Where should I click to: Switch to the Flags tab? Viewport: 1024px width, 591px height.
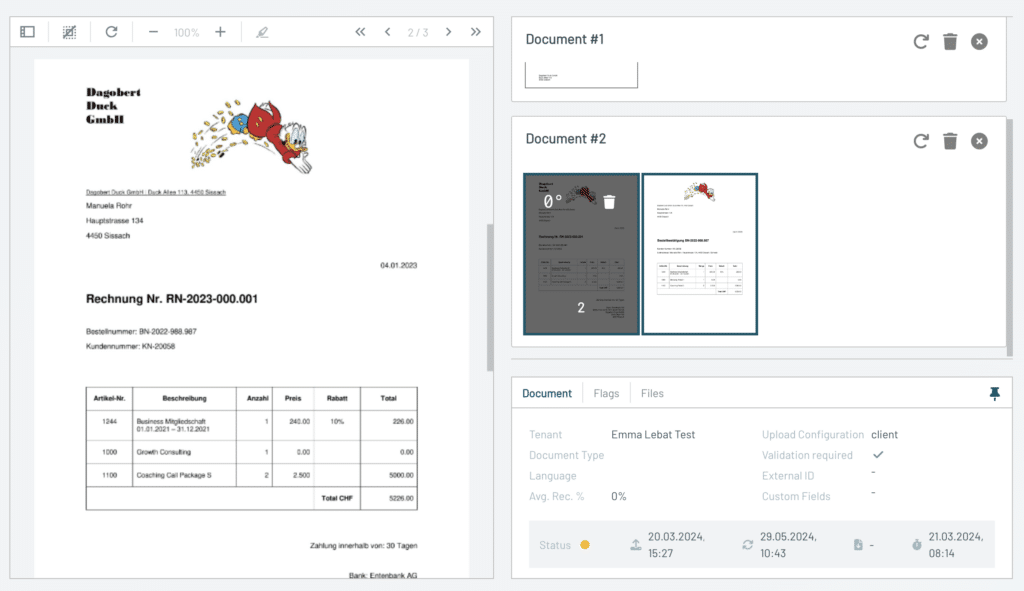click(x=605, y=393)
